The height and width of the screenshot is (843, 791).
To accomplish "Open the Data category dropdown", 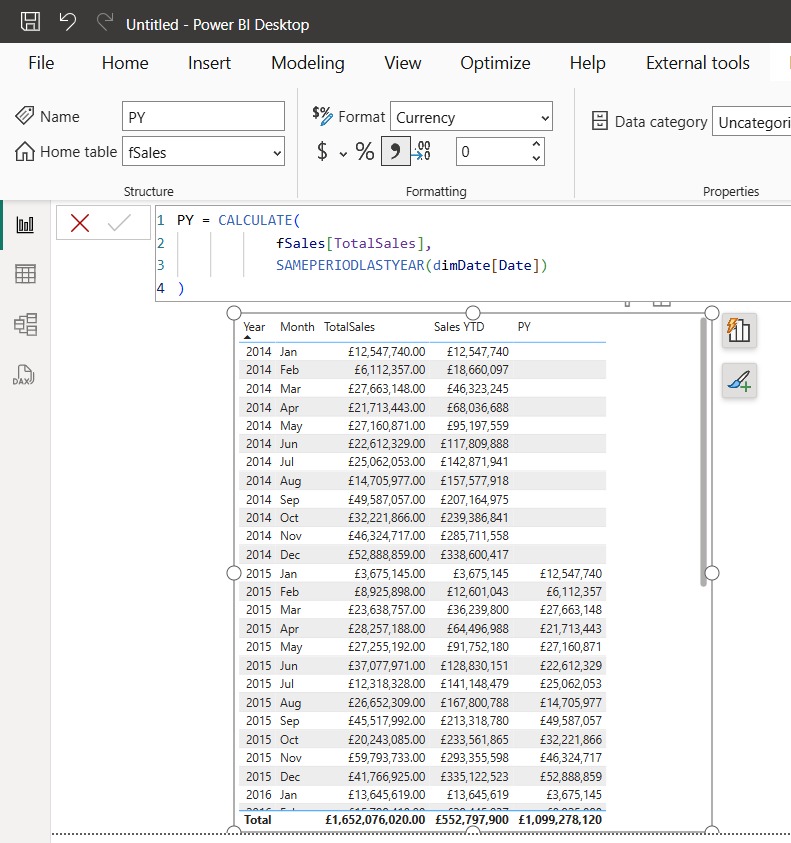I will [750, 122].
